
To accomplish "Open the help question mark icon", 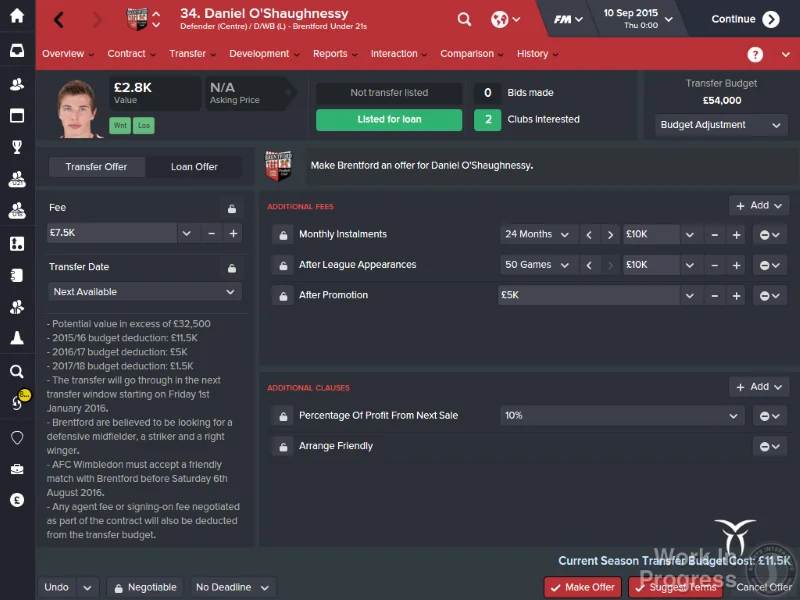I will pyautogui.click(x=755, y=54).
